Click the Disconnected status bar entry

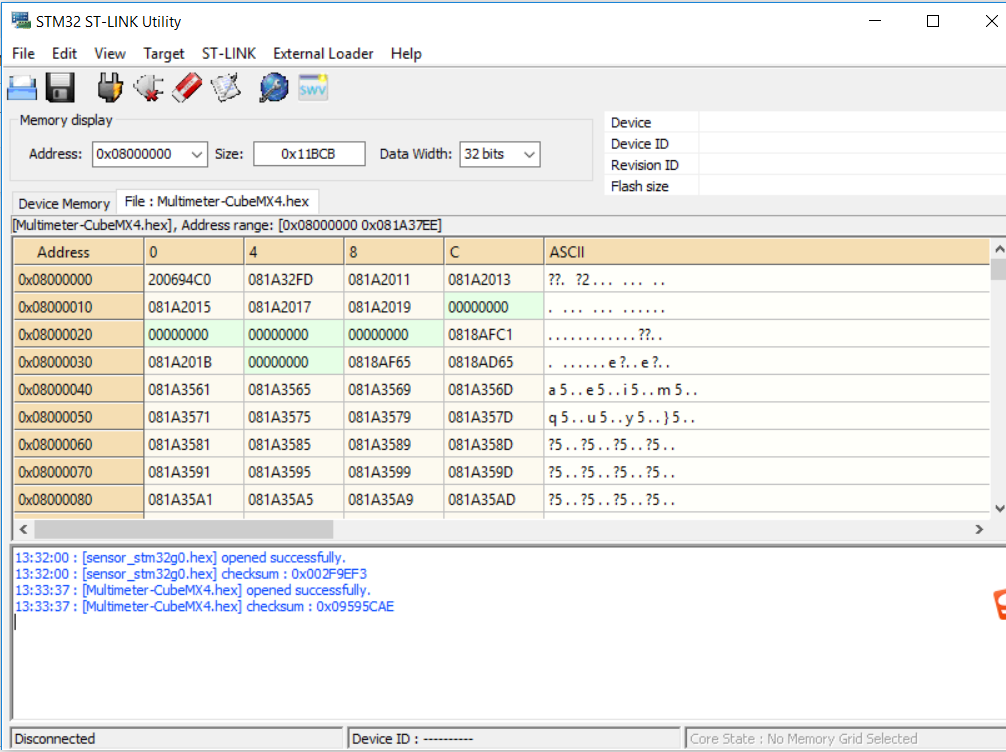coord(177,739)
